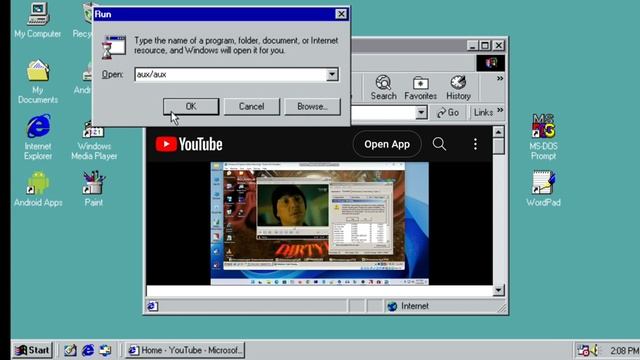Viewport: 640px width, 360px height.
Task: Launch Paint from the desktop
Action: tap(93, 189)
